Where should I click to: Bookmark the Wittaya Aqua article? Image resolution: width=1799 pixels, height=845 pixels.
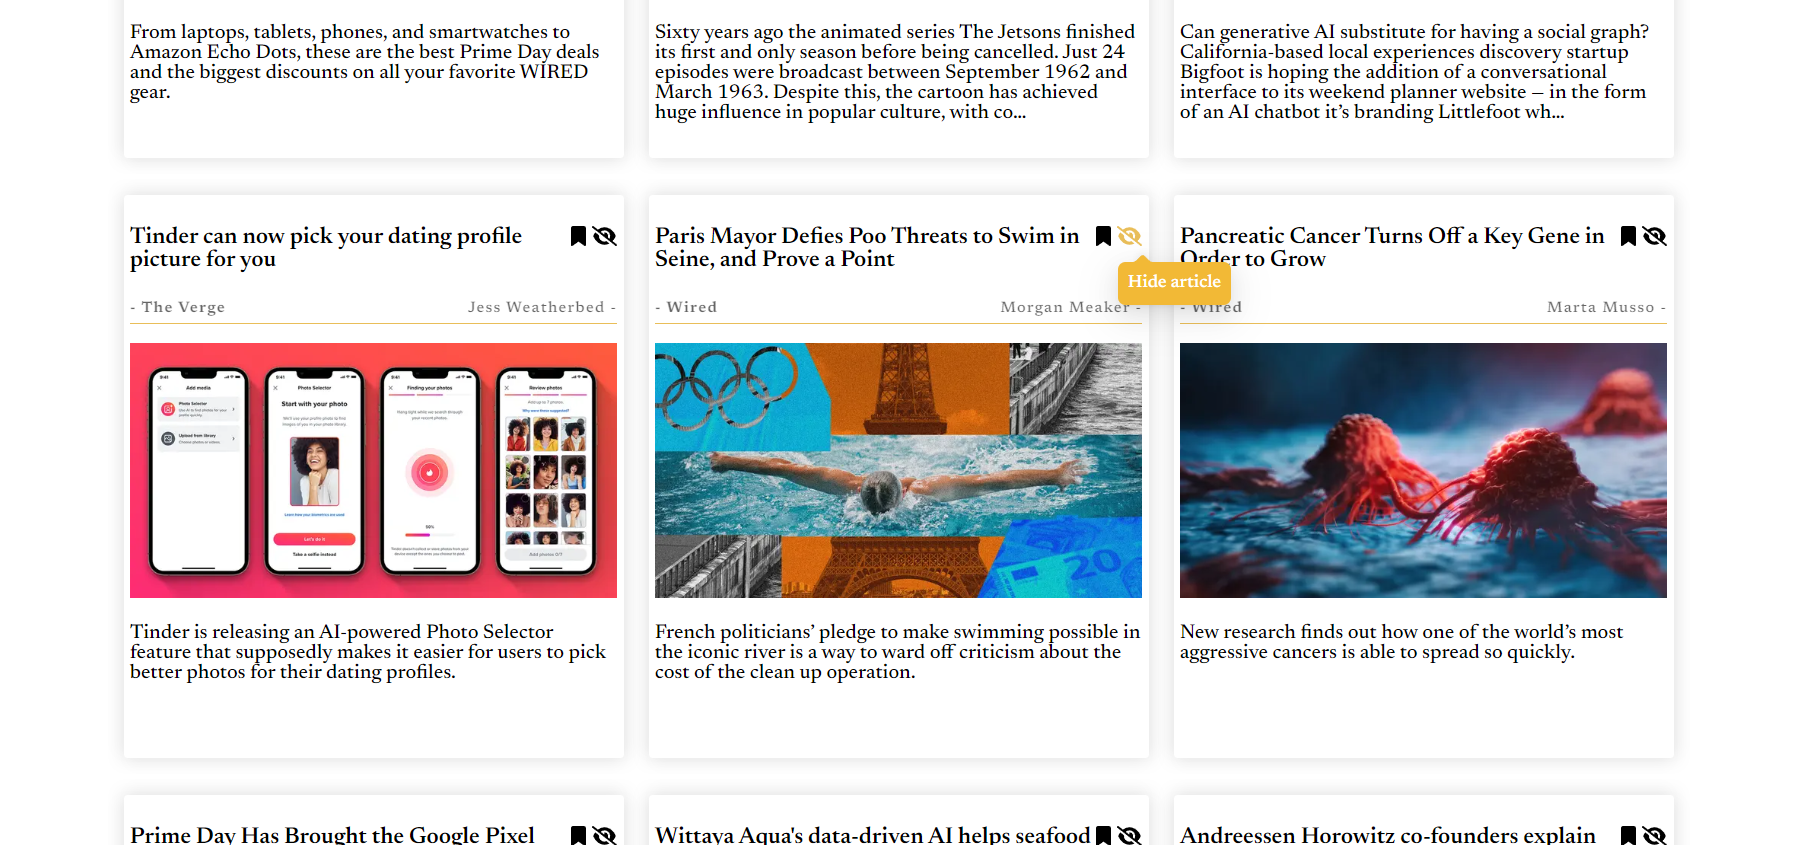point(1103,835)
